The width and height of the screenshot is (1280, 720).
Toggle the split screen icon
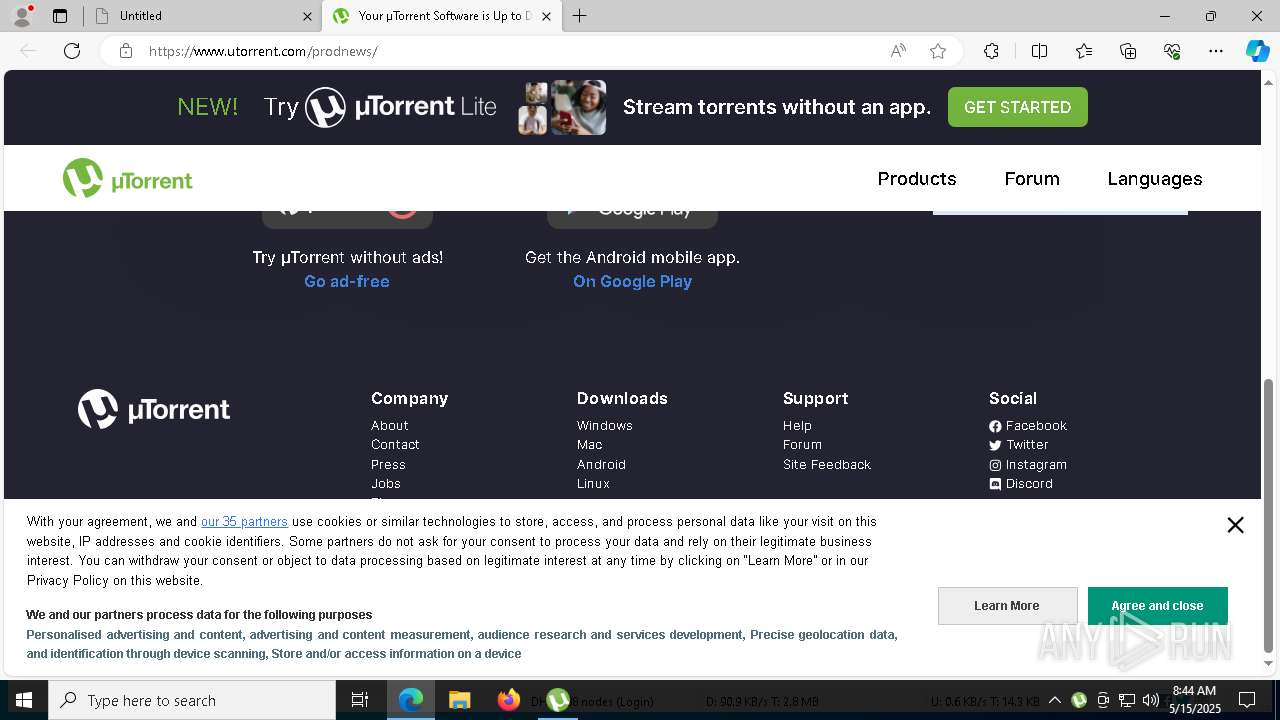coord(1039,51)
